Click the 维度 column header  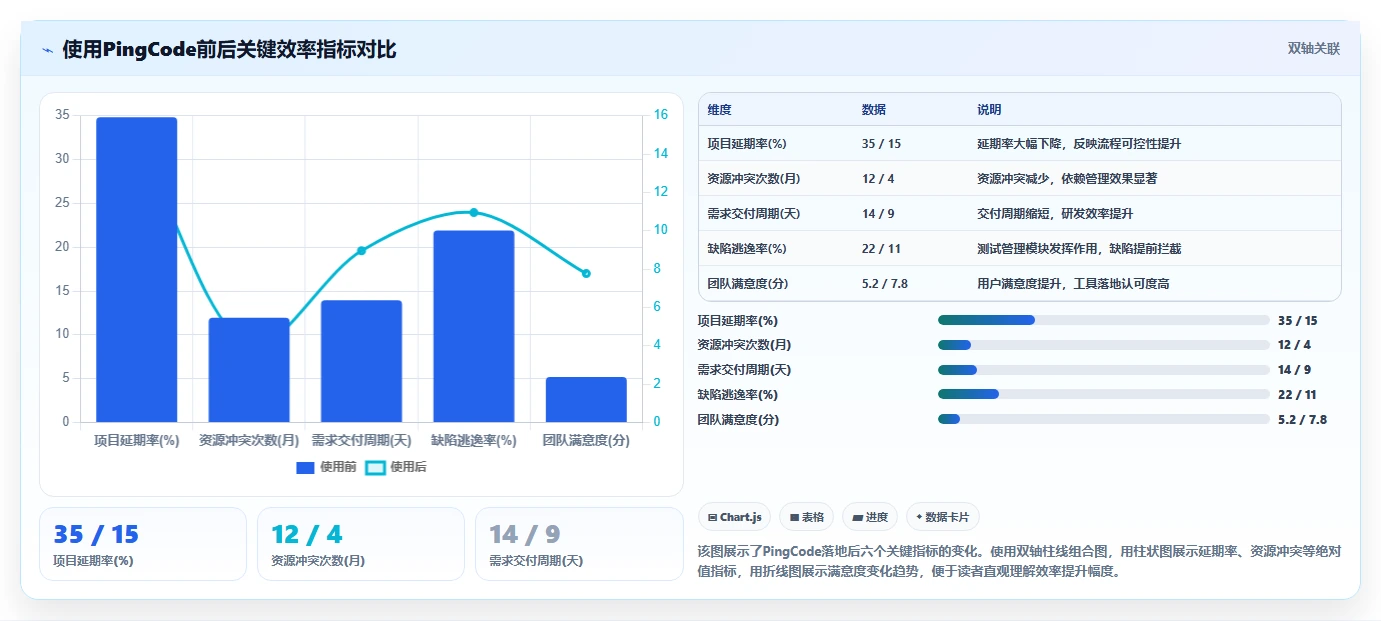coord(720,109)
